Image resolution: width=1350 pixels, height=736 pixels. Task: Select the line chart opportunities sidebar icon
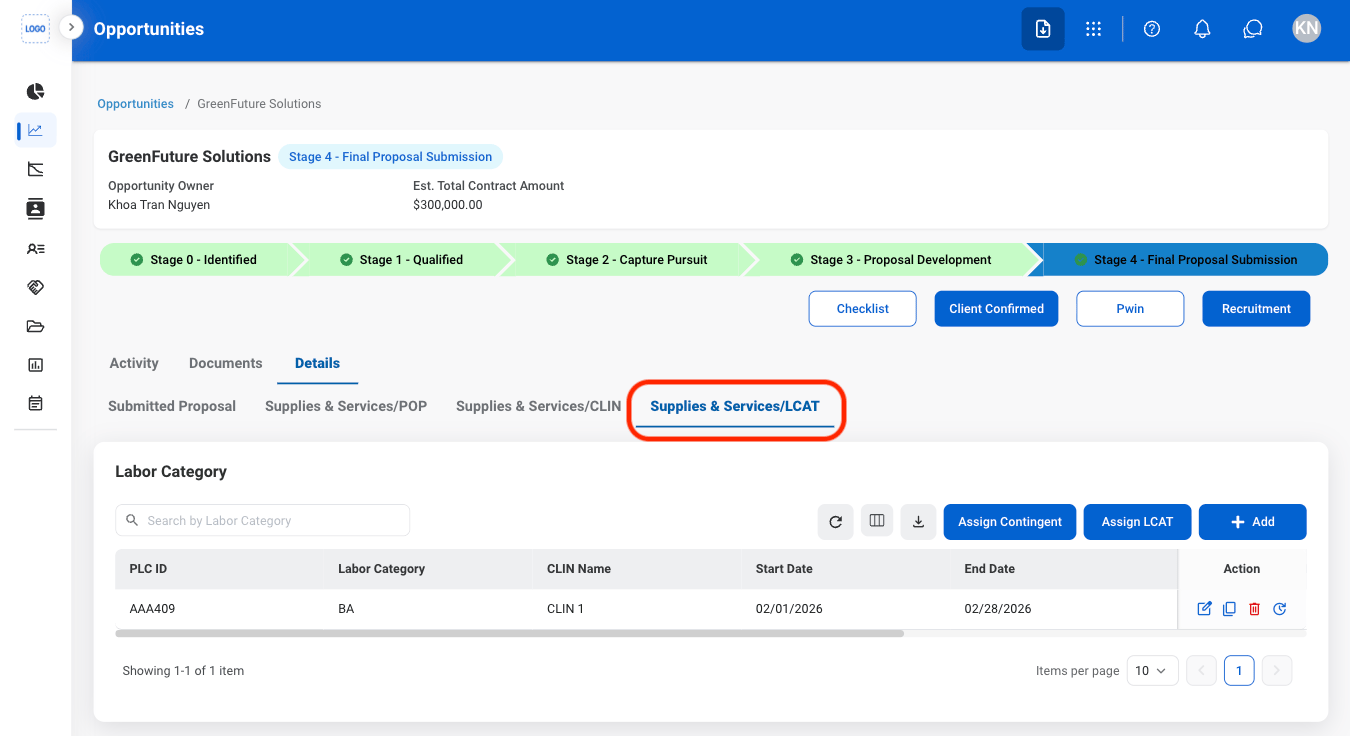click(x=36, y=130)
